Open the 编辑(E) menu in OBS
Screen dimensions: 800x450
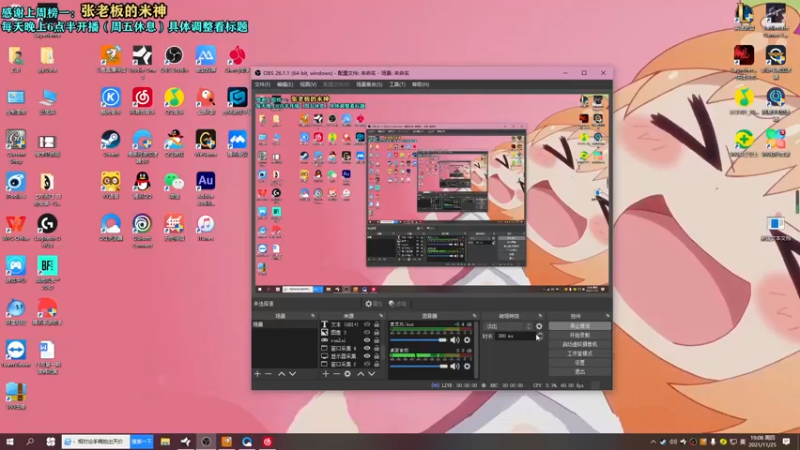(x=285, y=84)
